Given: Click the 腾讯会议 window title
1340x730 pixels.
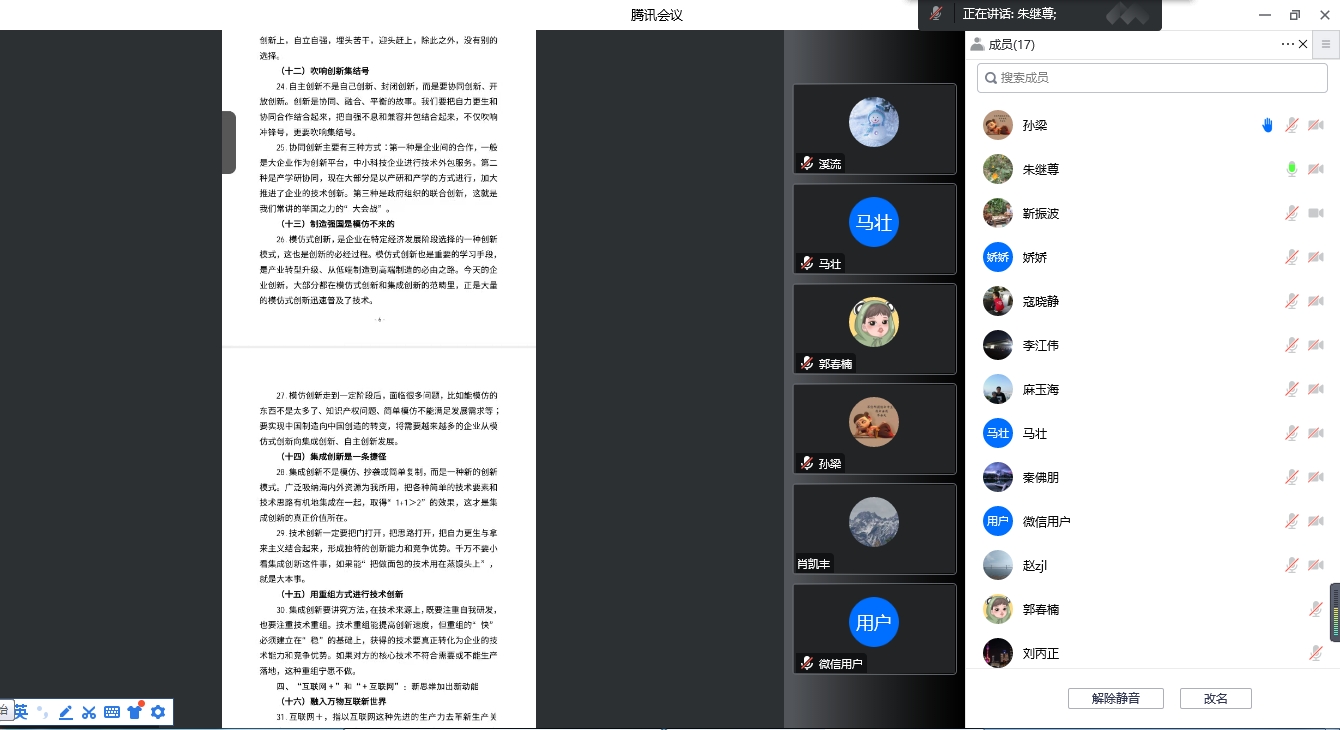Looking at the screenshot, I should click(x=657, y=14).
